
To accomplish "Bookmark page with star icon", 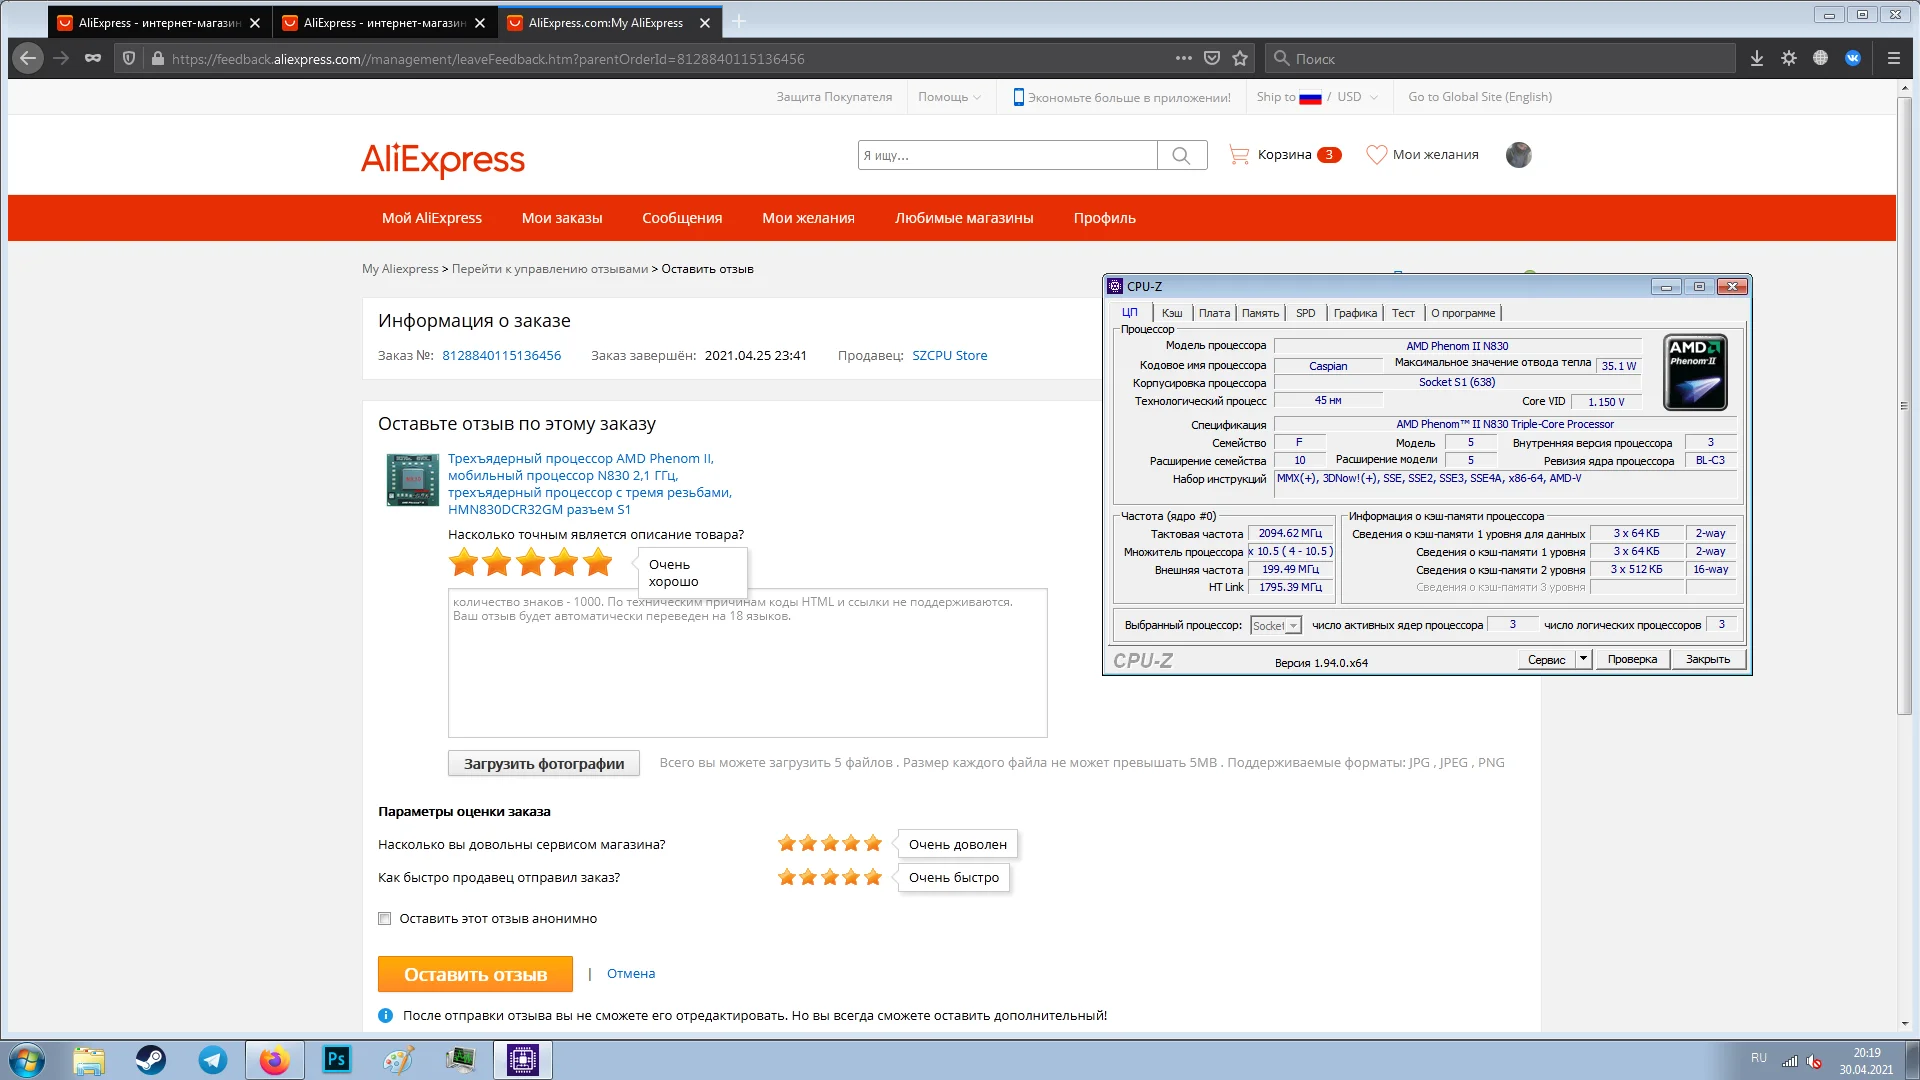I will pyautogui.click(x=1240, y=59).
